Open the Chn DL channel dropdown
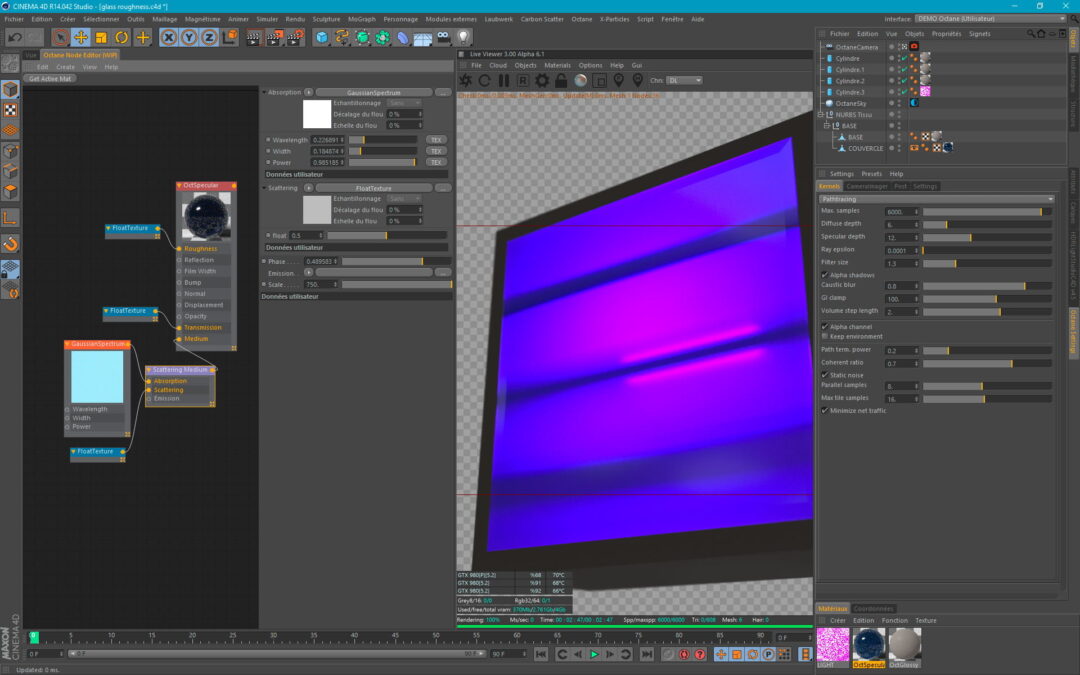Screen dimensions: 1080x675 pos(685,80)
